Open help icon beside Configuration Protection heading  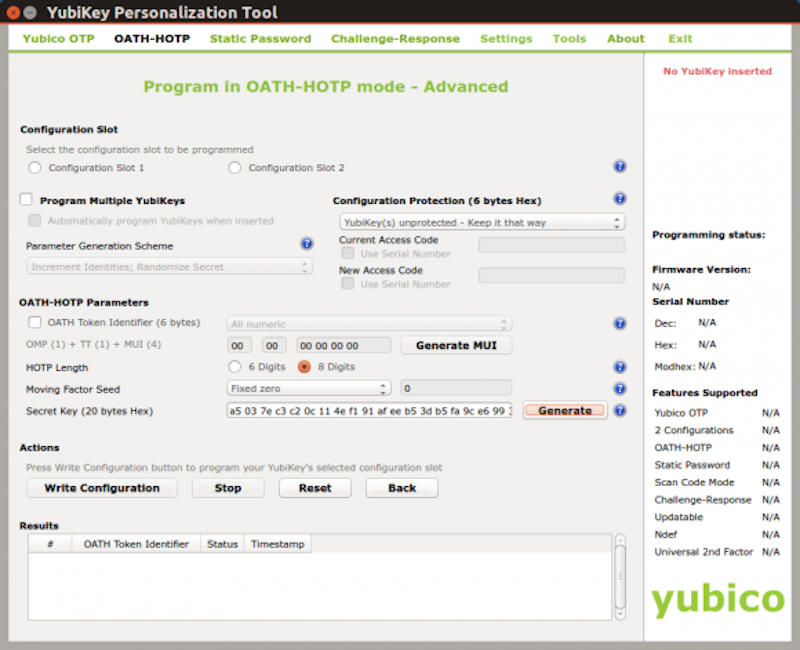(x=619, y=198)
